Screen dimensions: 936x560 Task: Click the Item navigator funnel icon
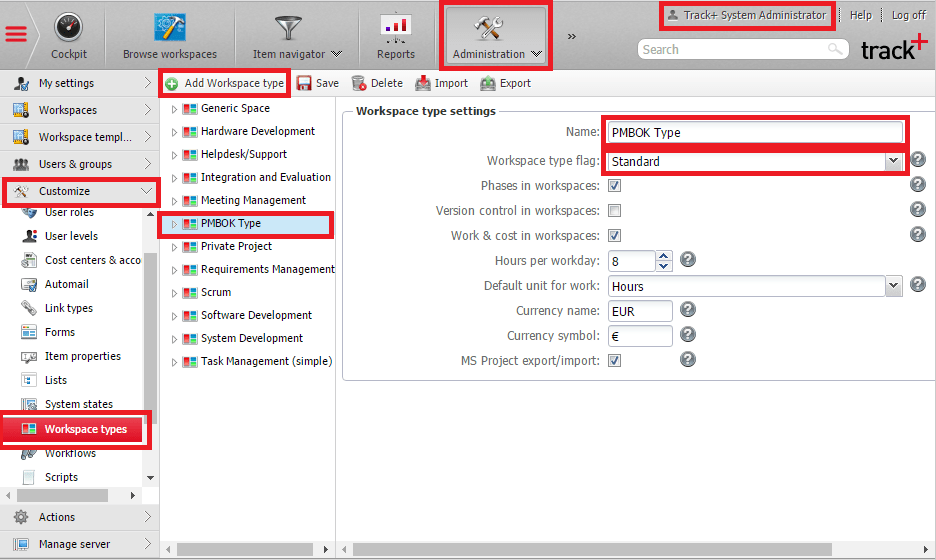[288, 29]
